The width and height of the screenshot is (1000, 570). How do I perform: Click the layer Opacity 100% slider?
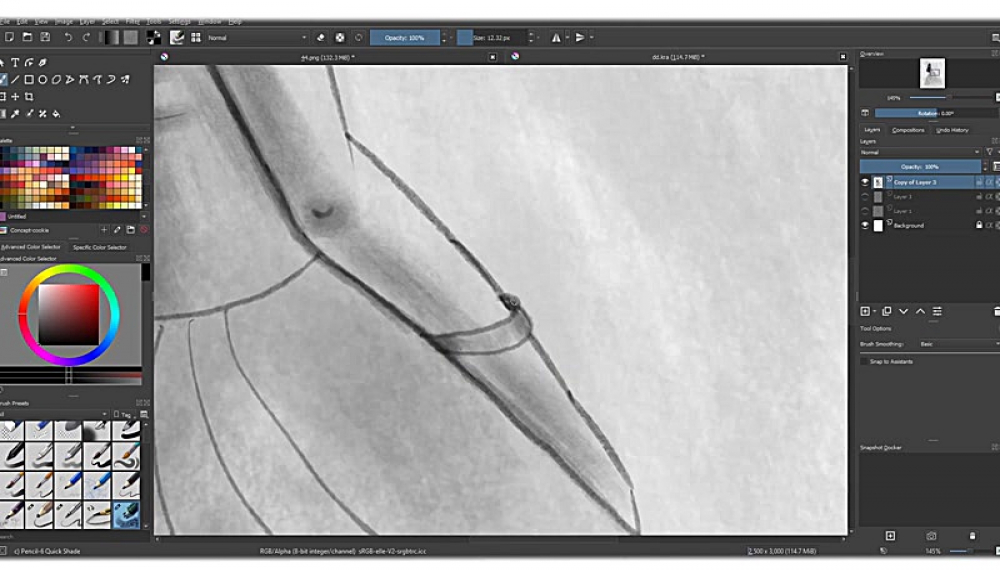pyautogui.click(x=919, y=166)
